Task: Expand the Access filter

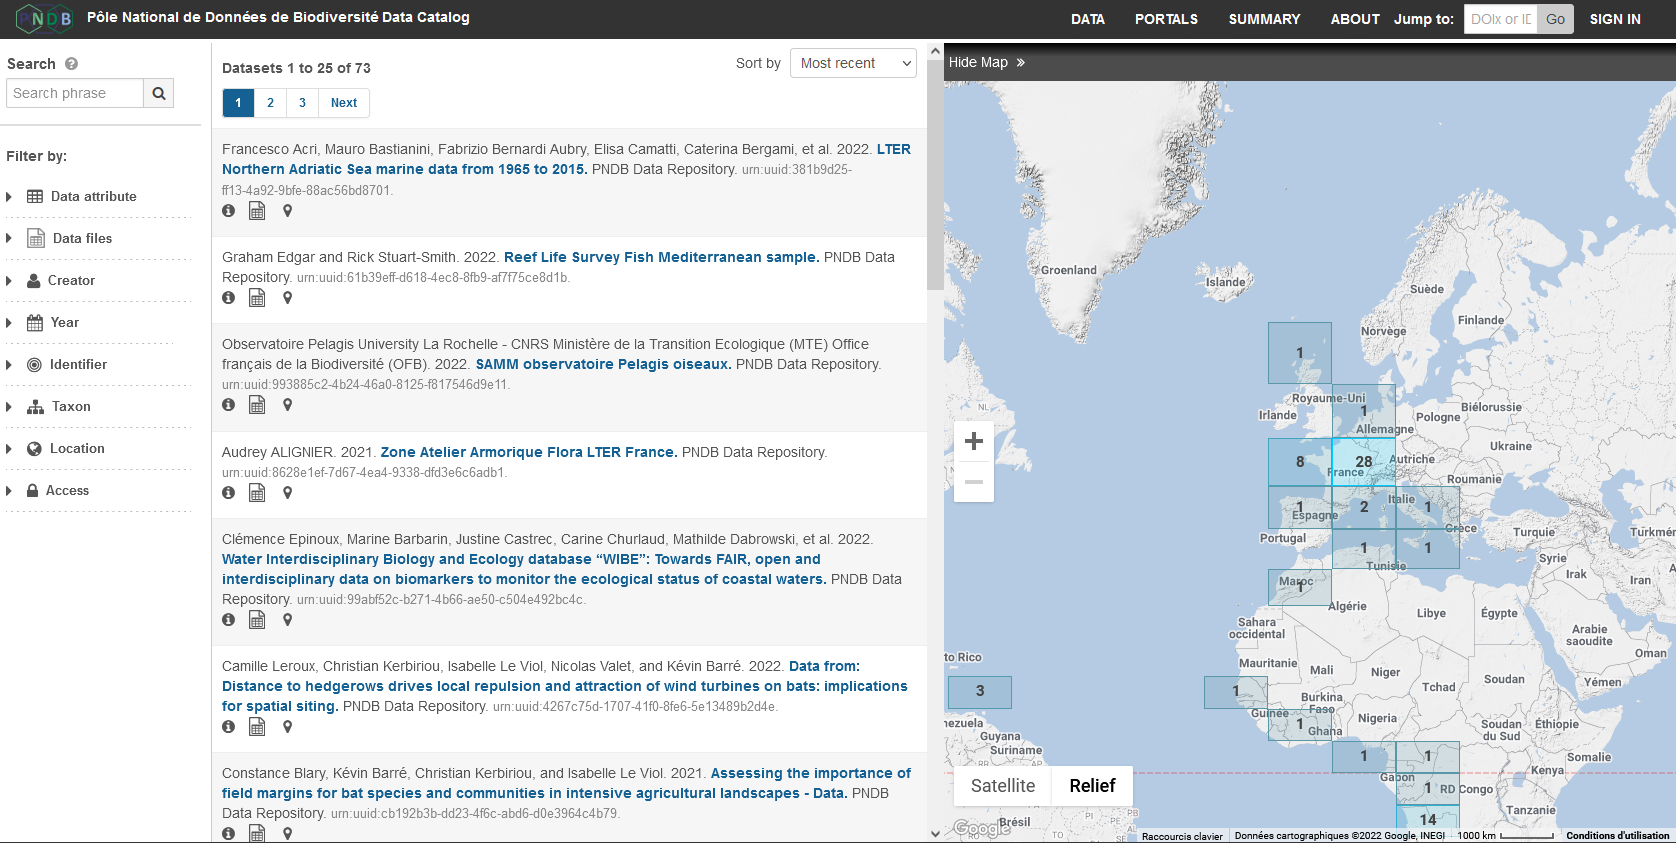Action: [x=97, y=491]
